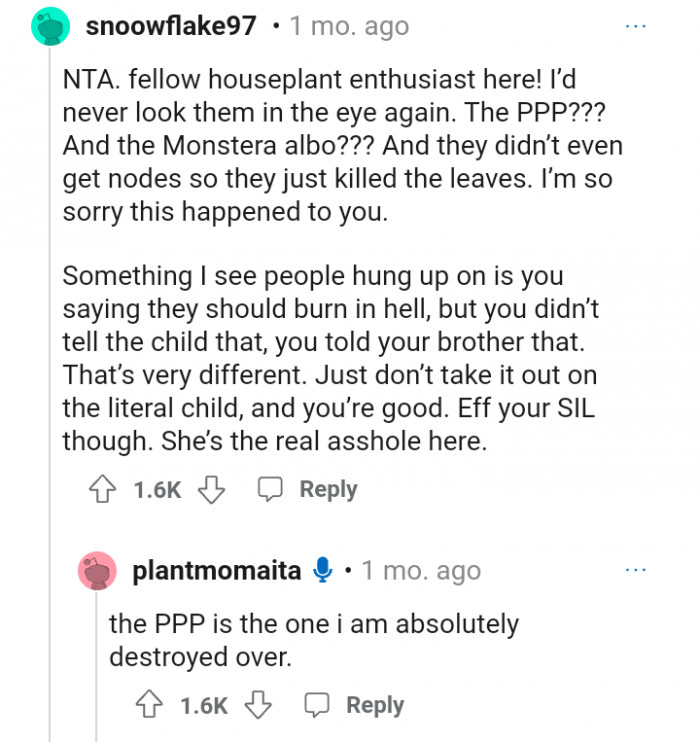Downvote plantmomaita's reply
The width and height of the screenshot is (700, 742).
click(x=259, y=706)
